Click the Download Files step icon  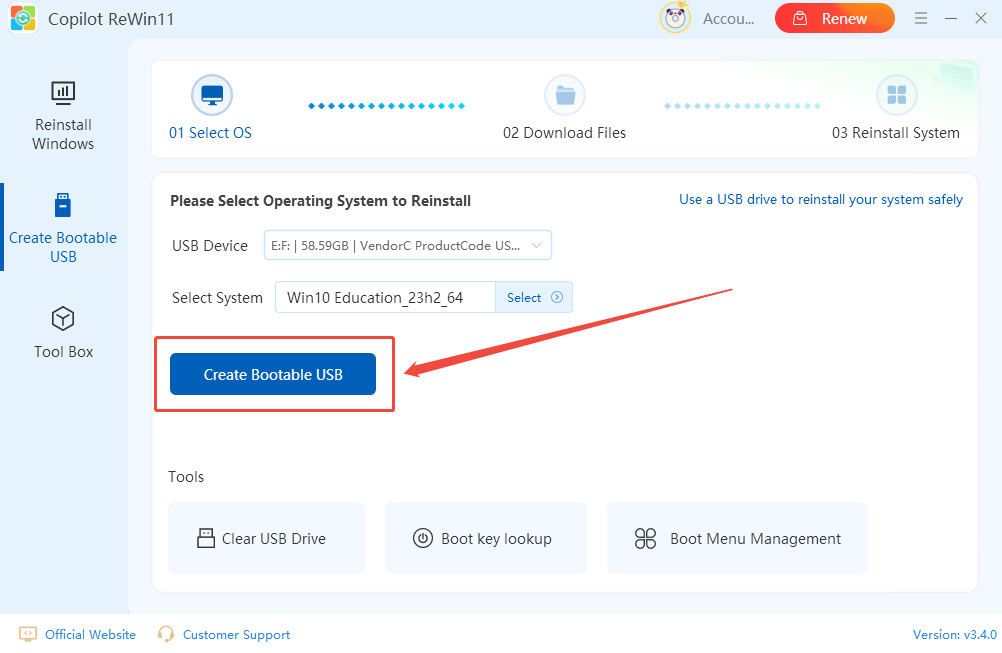(564, 95)
